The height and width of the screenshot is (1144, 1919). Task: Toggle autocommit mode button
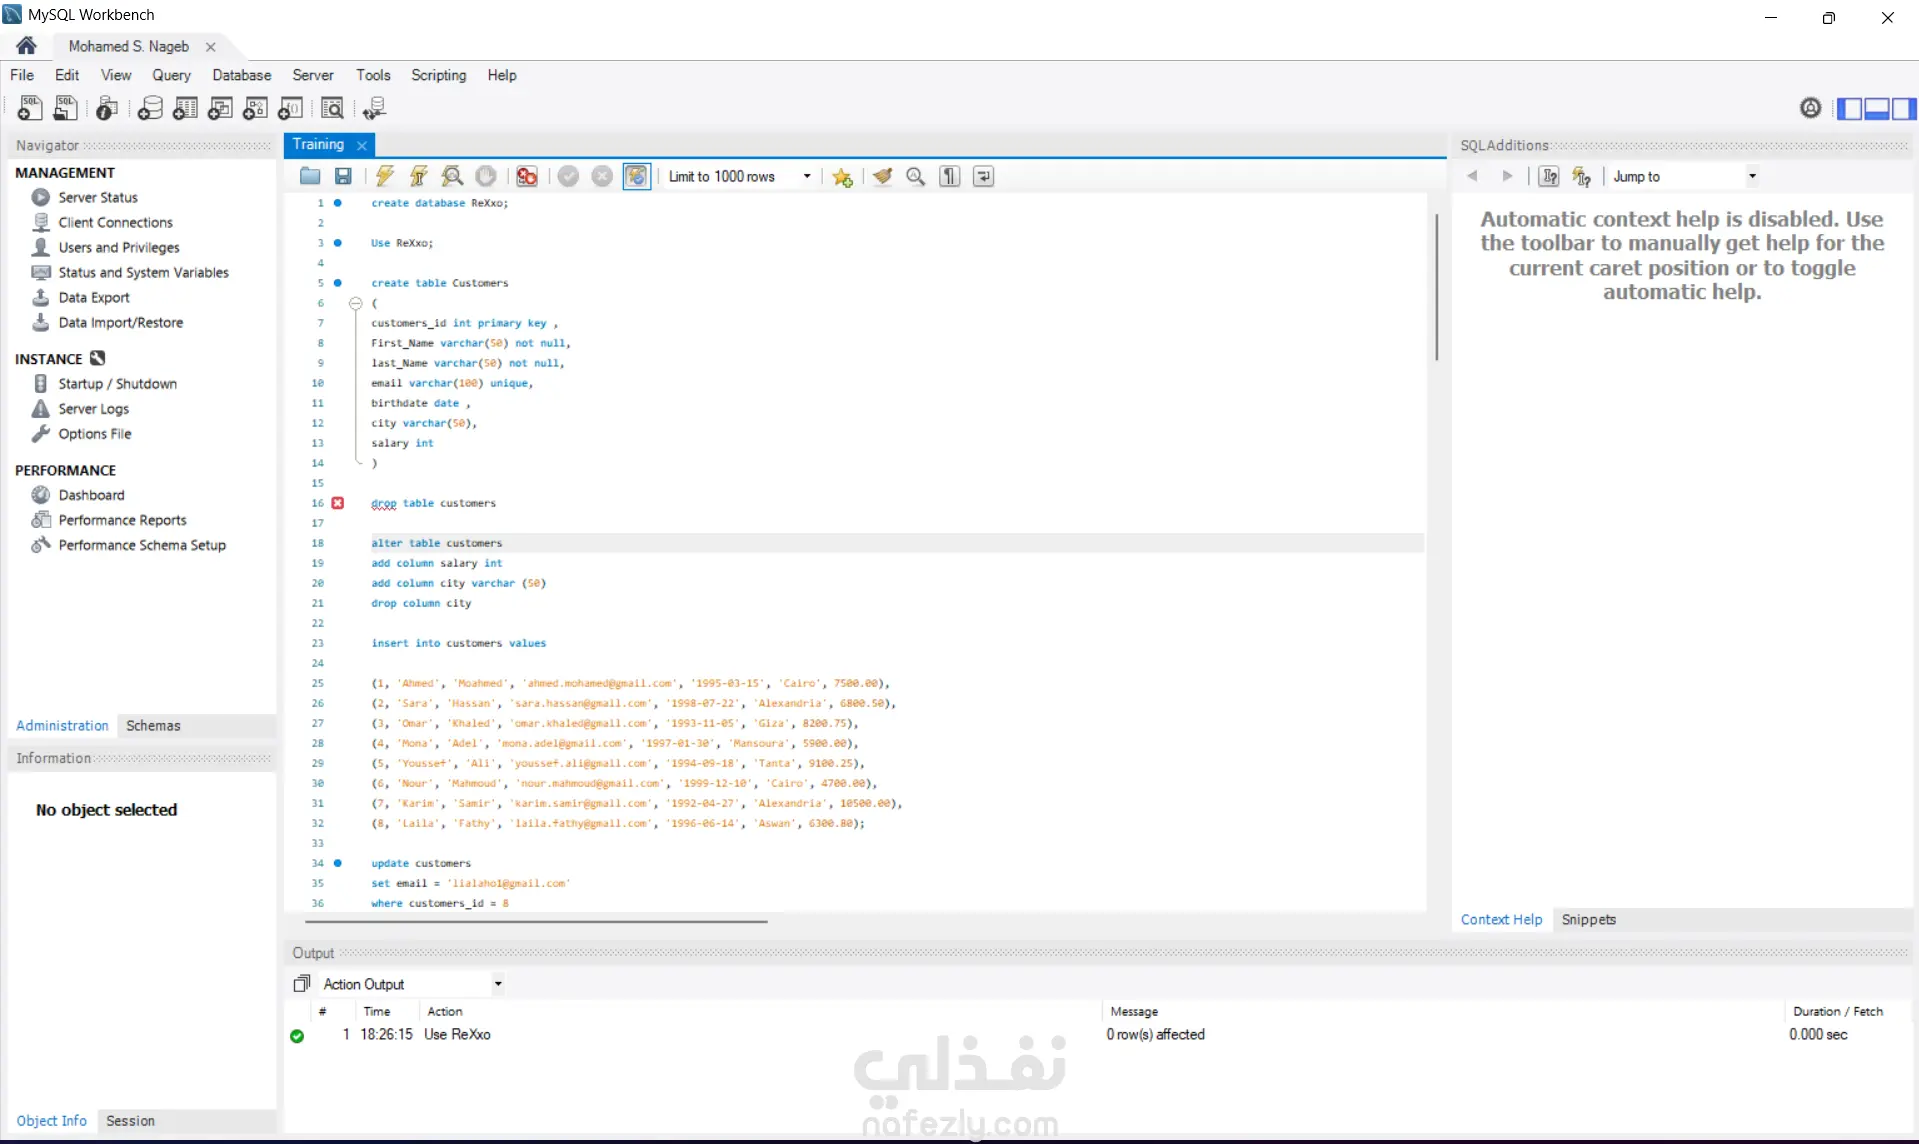[x=637, y=176]
